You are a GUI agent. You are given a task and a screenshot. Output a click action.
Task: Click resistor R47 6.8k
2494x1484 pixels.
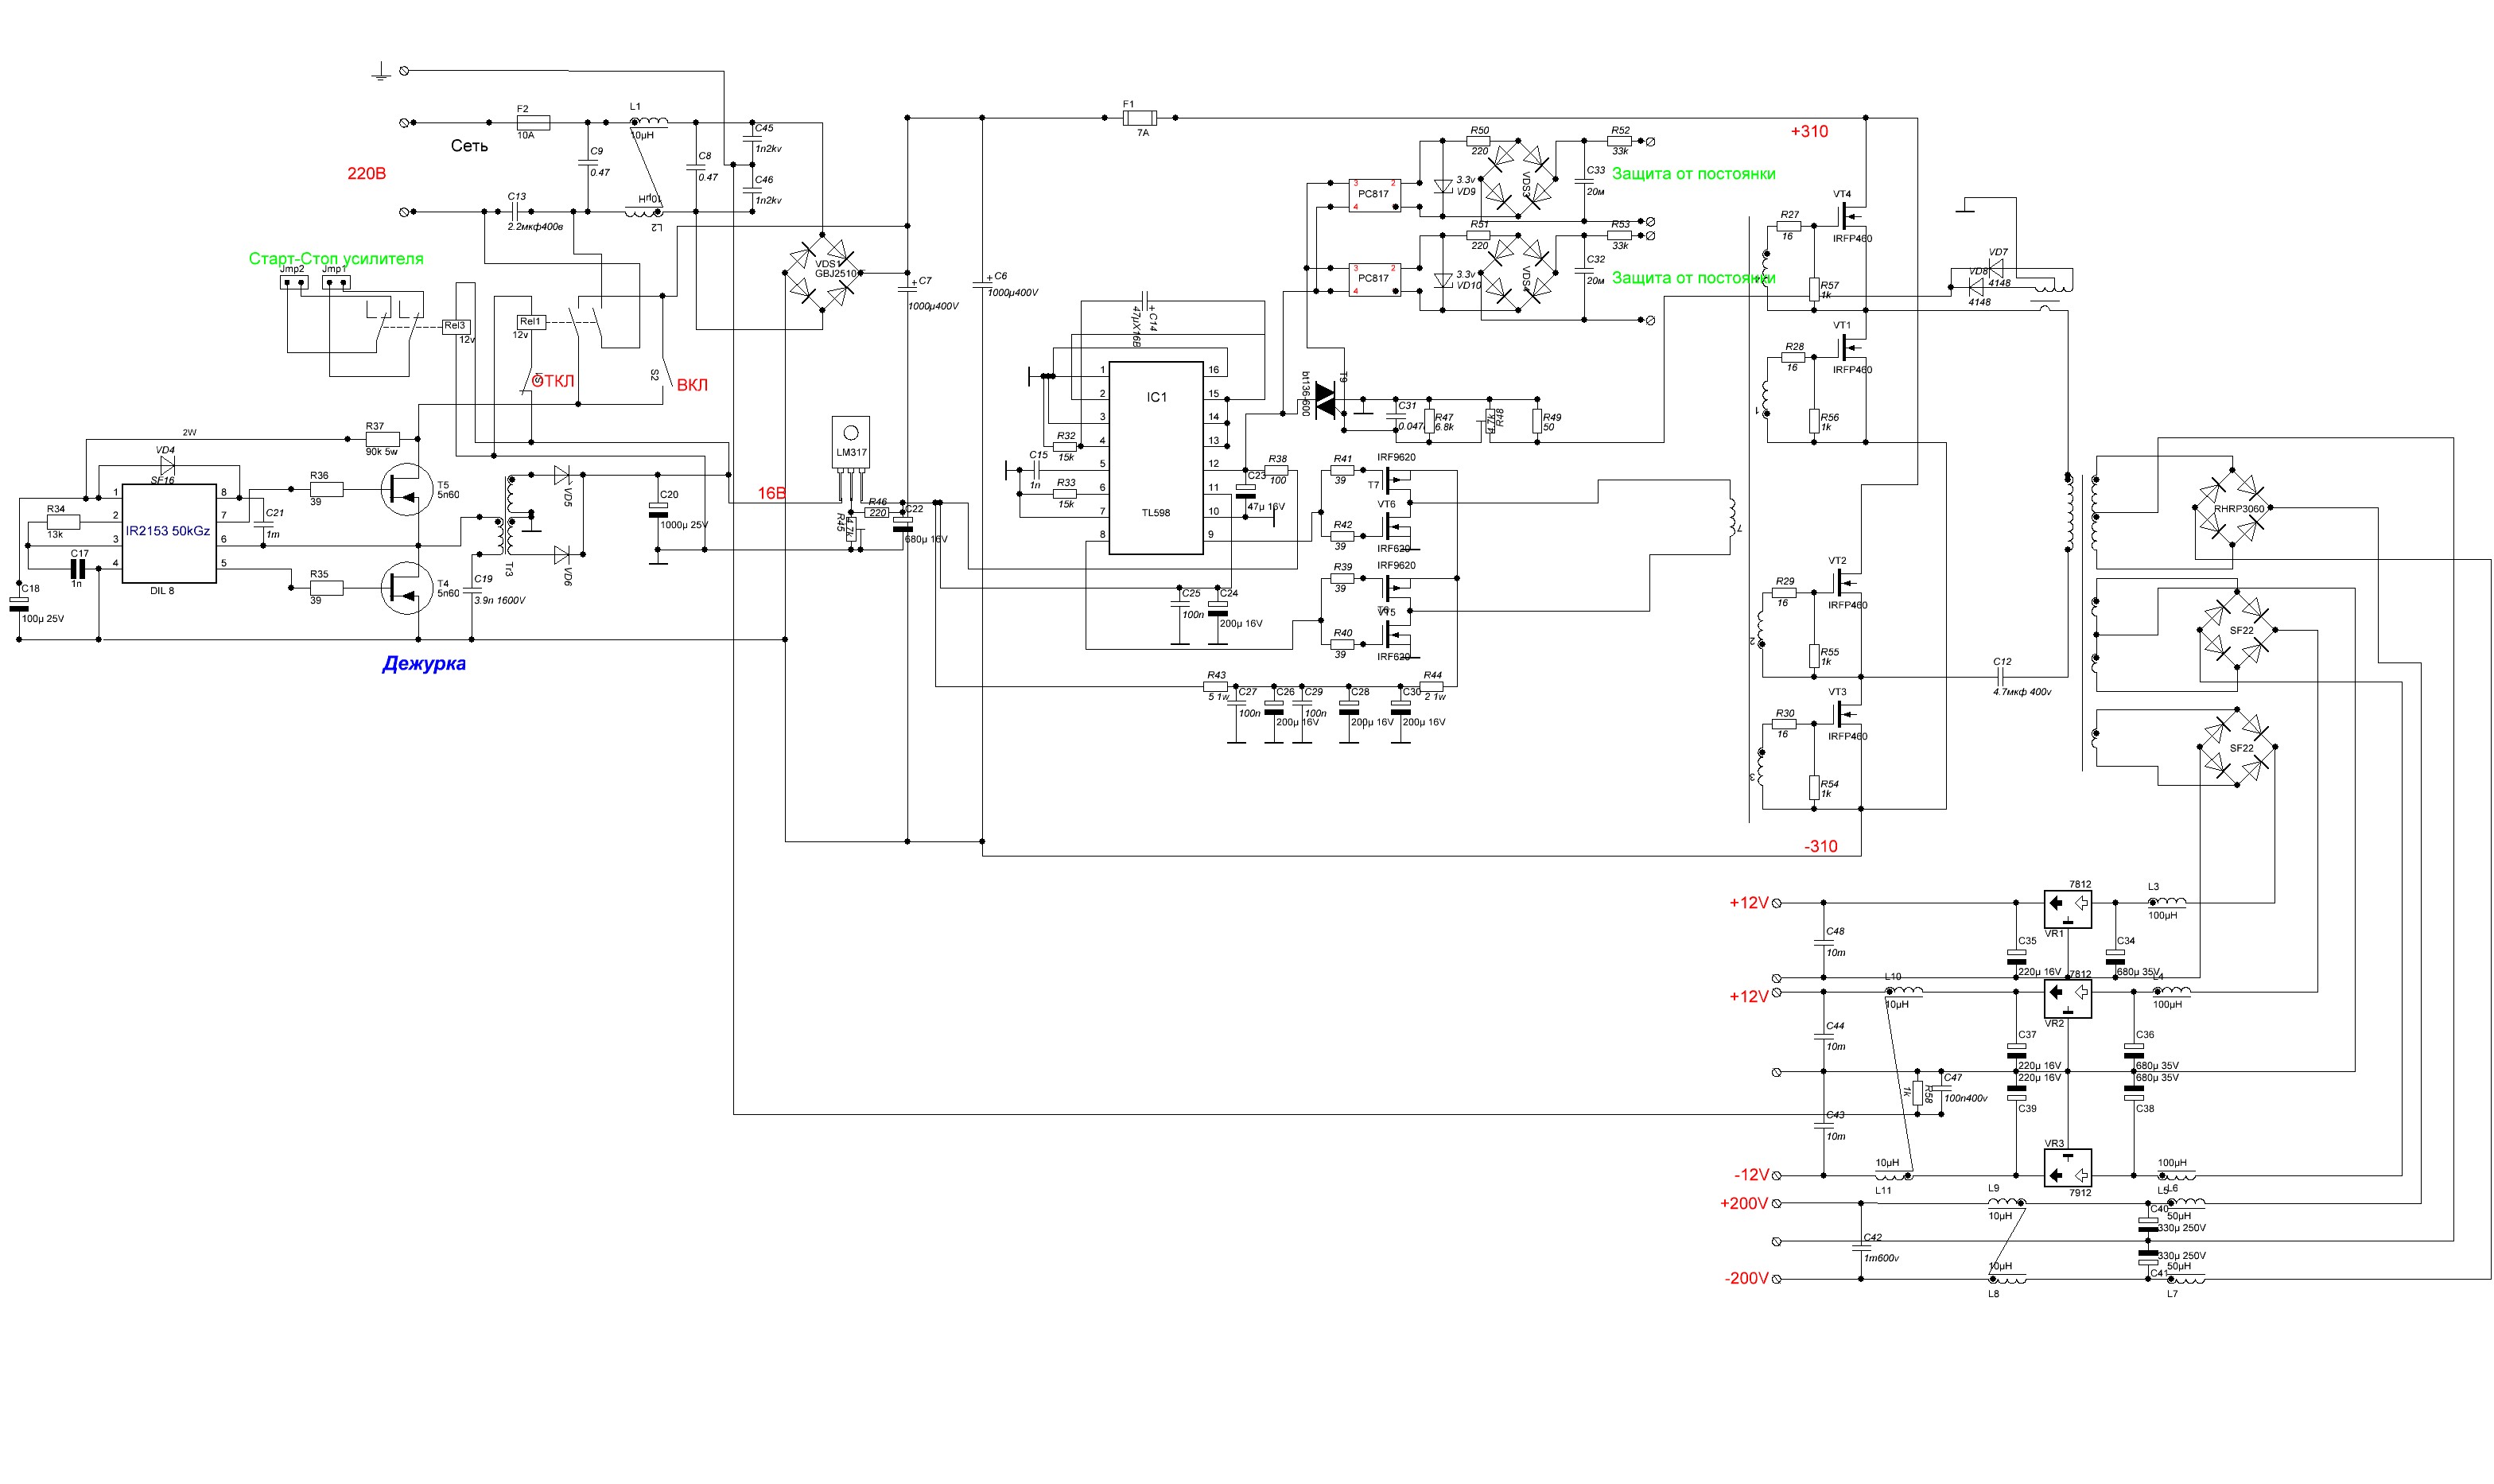pos(1429,420)
